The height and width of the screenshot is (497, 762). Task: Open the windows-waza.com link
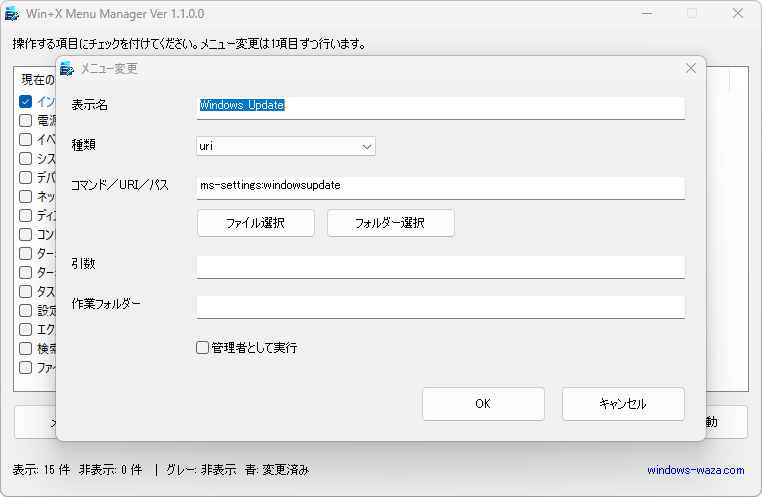tap(695, 470)
